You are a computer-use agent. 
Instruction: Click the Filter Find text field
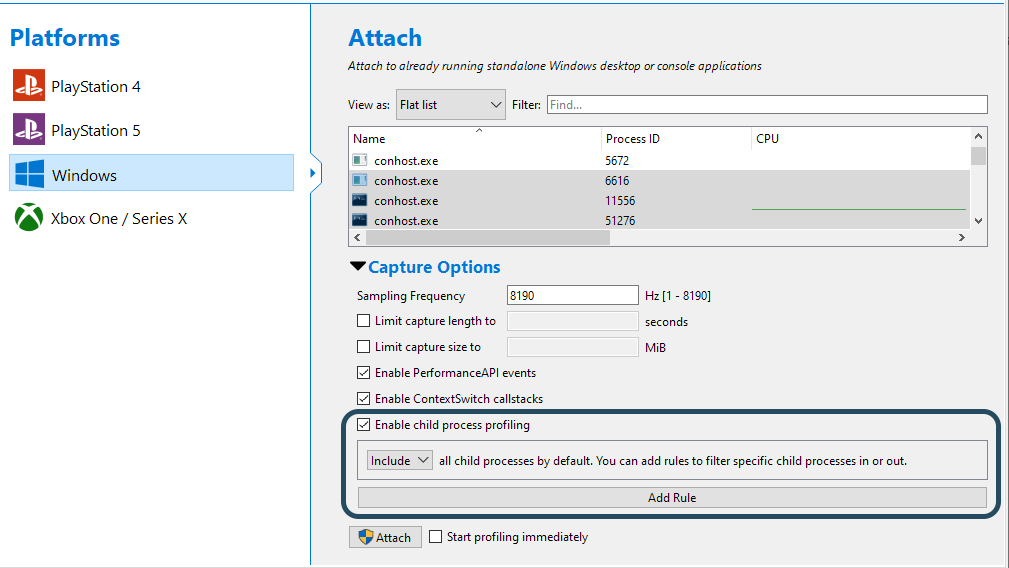pos(766,104)
